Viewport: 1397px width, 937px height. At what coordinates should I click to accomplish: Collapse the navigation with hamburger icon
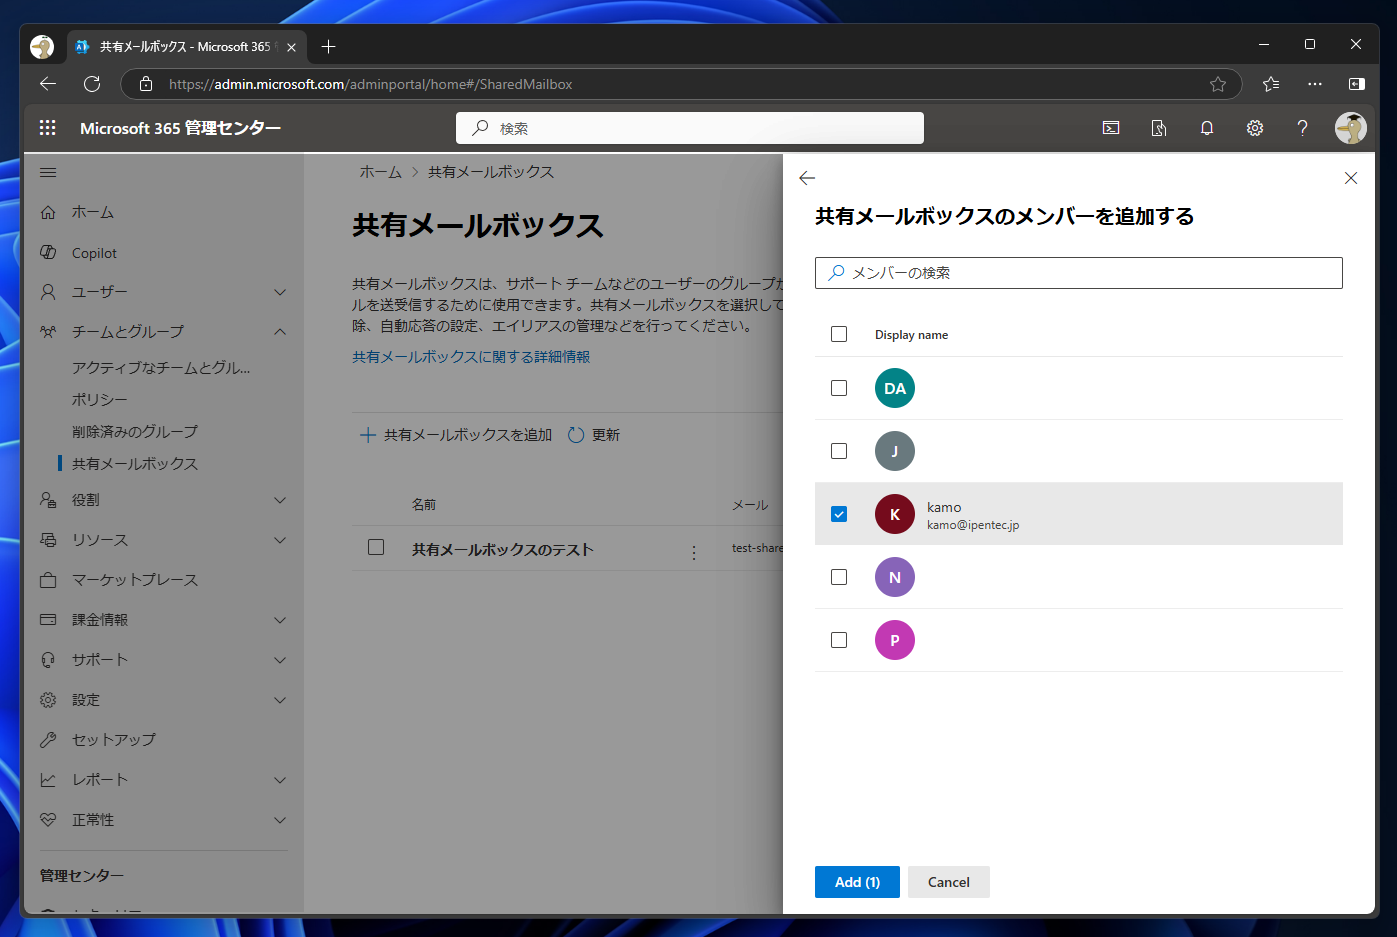[47, 171]
